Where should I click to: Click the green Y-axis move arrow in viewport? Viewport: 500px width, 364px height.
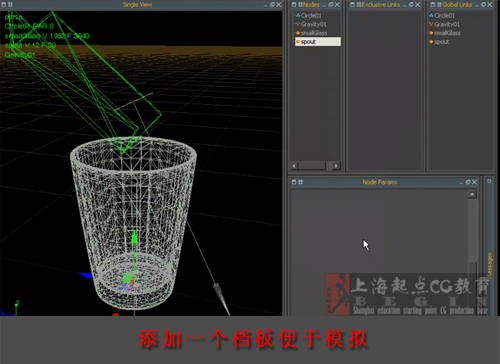click(x=134, y=237)
